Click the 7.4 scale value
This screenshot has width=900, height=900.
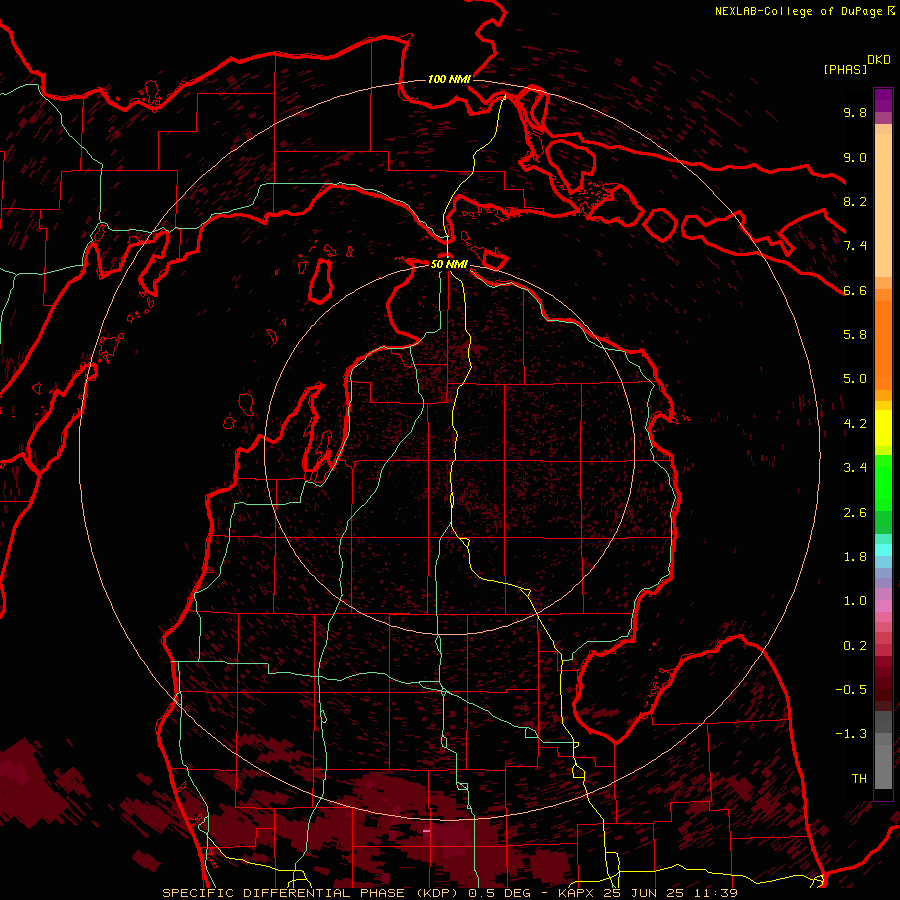pyautogui.click(x=855, y=246)
